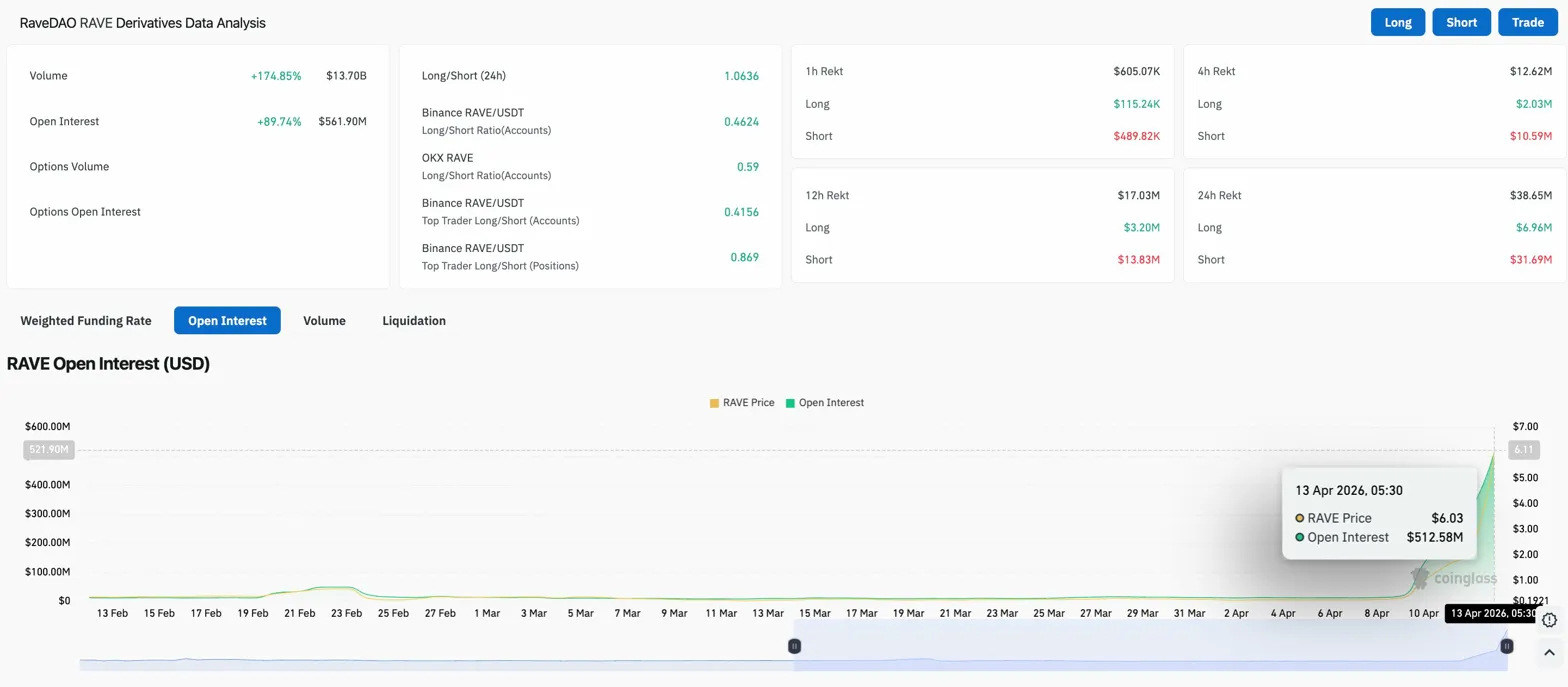Switch to the Weighted Funding Rate tab
Viewport: 1568px width, 687px height.
pyautogui.click(x=86, y=321)
